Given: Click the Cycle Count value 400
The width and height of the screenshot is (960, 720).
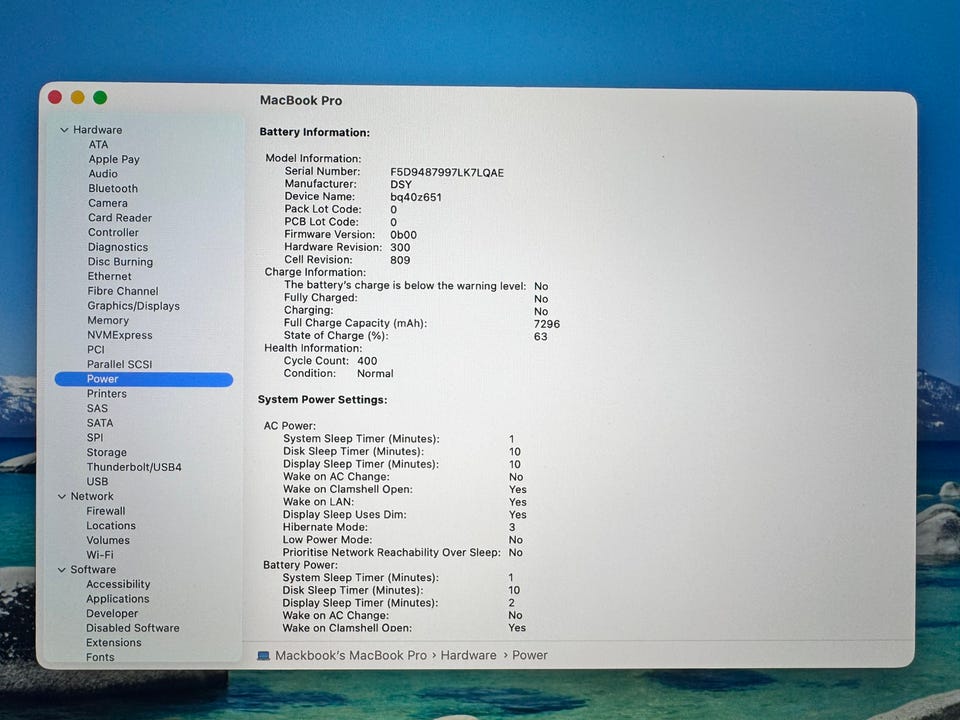Looking at the screenshot, I should 367,362.
